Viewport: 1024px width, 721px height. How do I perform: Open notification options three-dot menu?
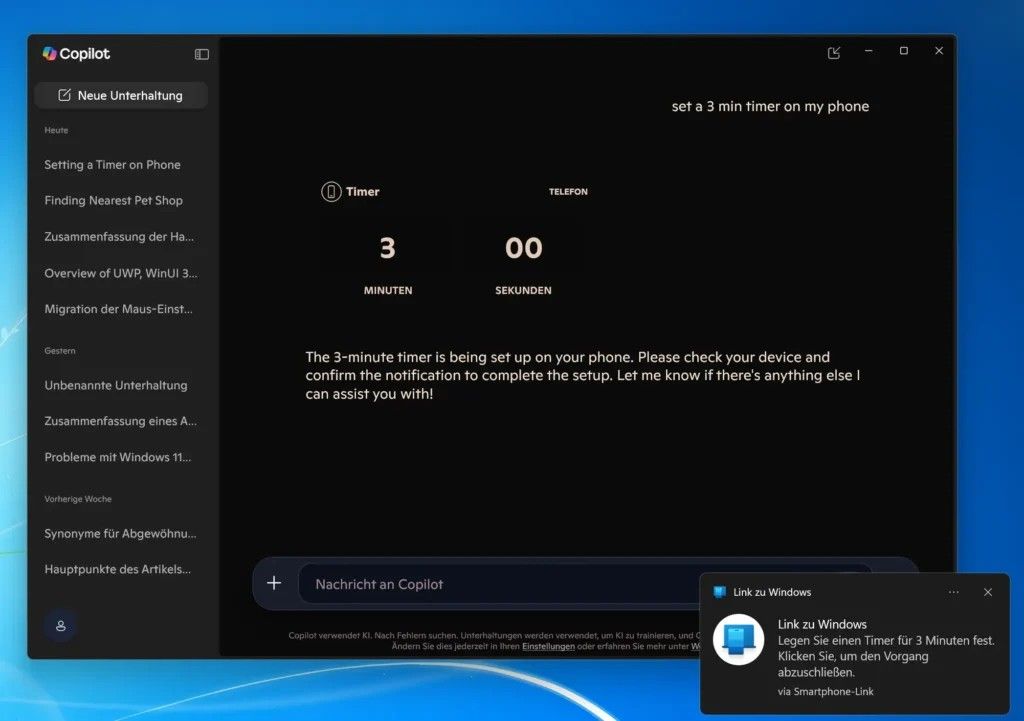[954, 592]
